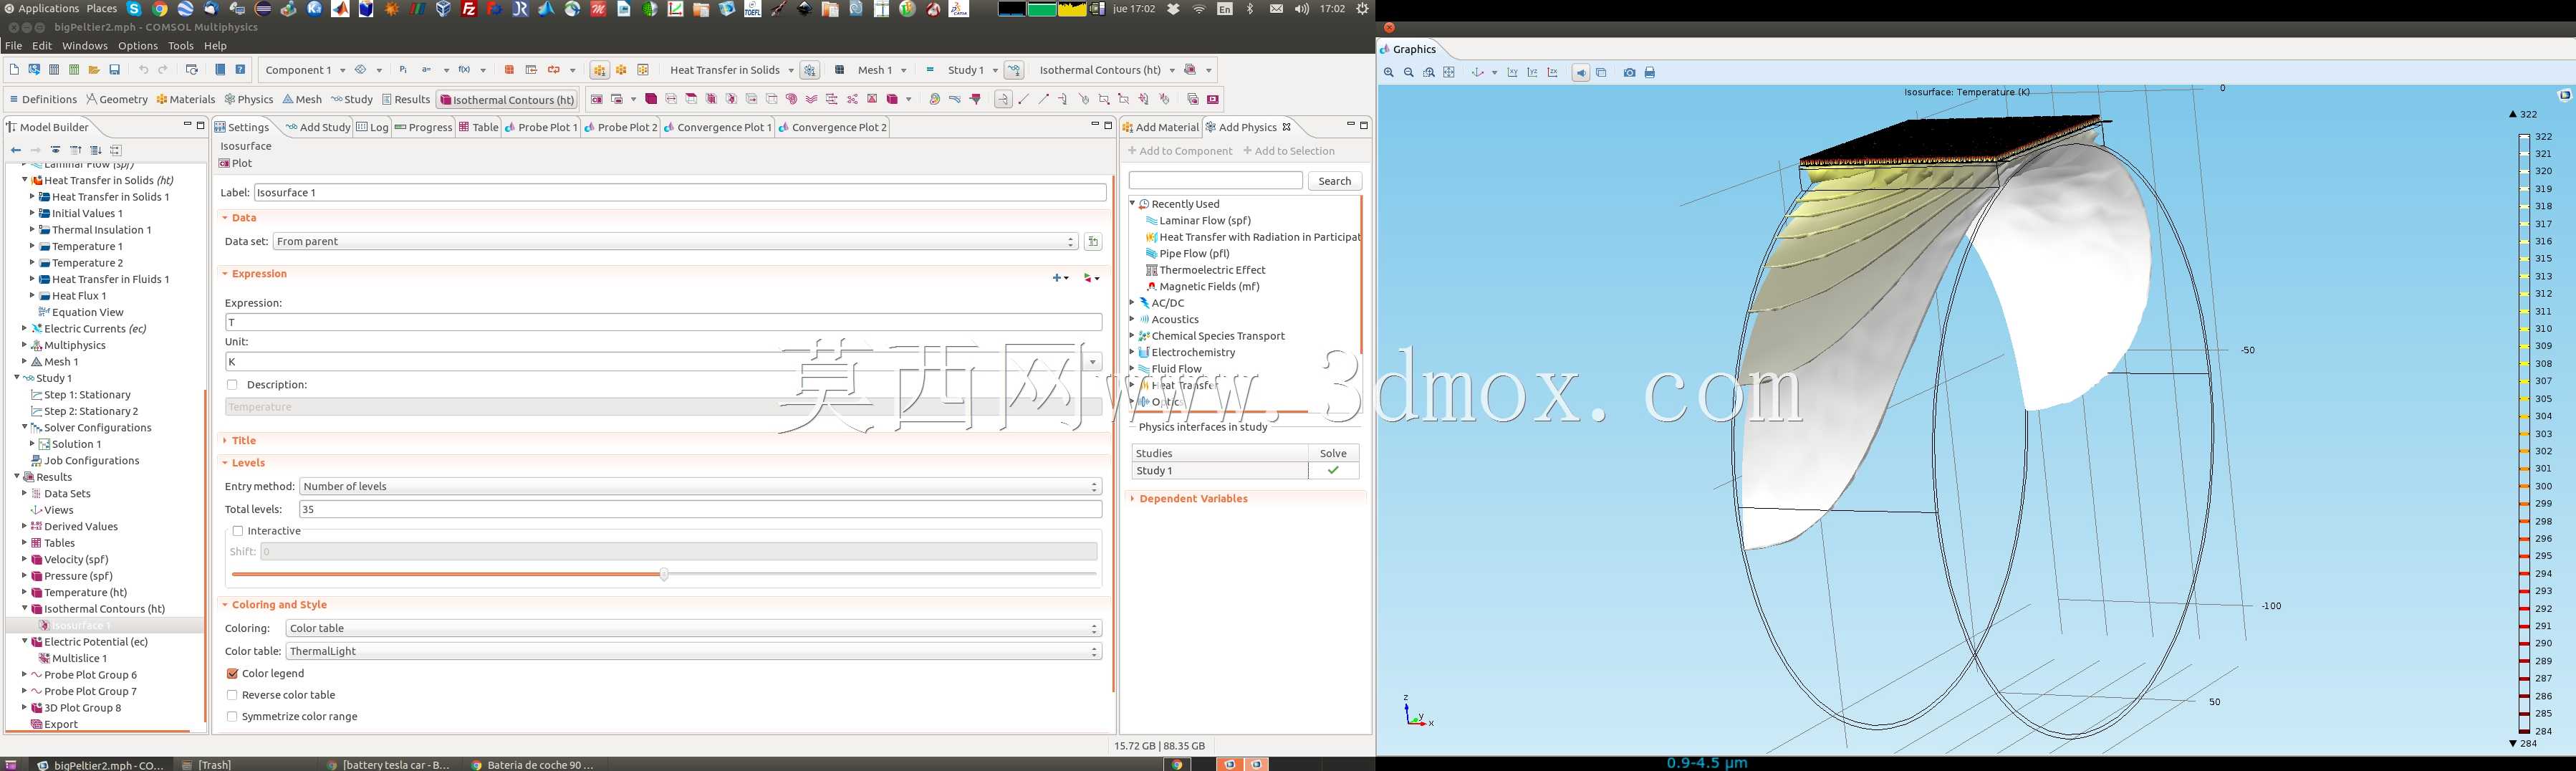The width and height of the screenshot is (2576, 771).
Task: Enable Symmetrize color range checkbox
Action: click(232, 717)
